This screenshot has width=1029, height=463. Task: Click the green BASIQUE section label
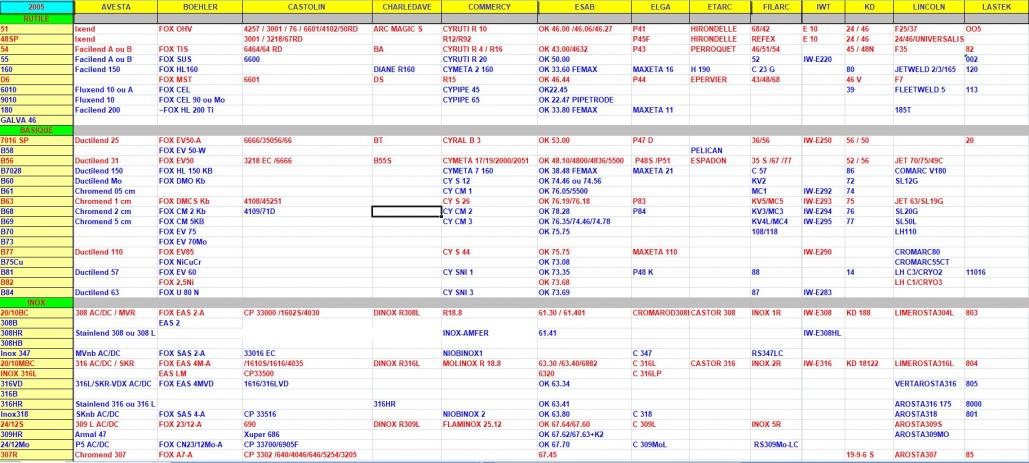(36, 130)
